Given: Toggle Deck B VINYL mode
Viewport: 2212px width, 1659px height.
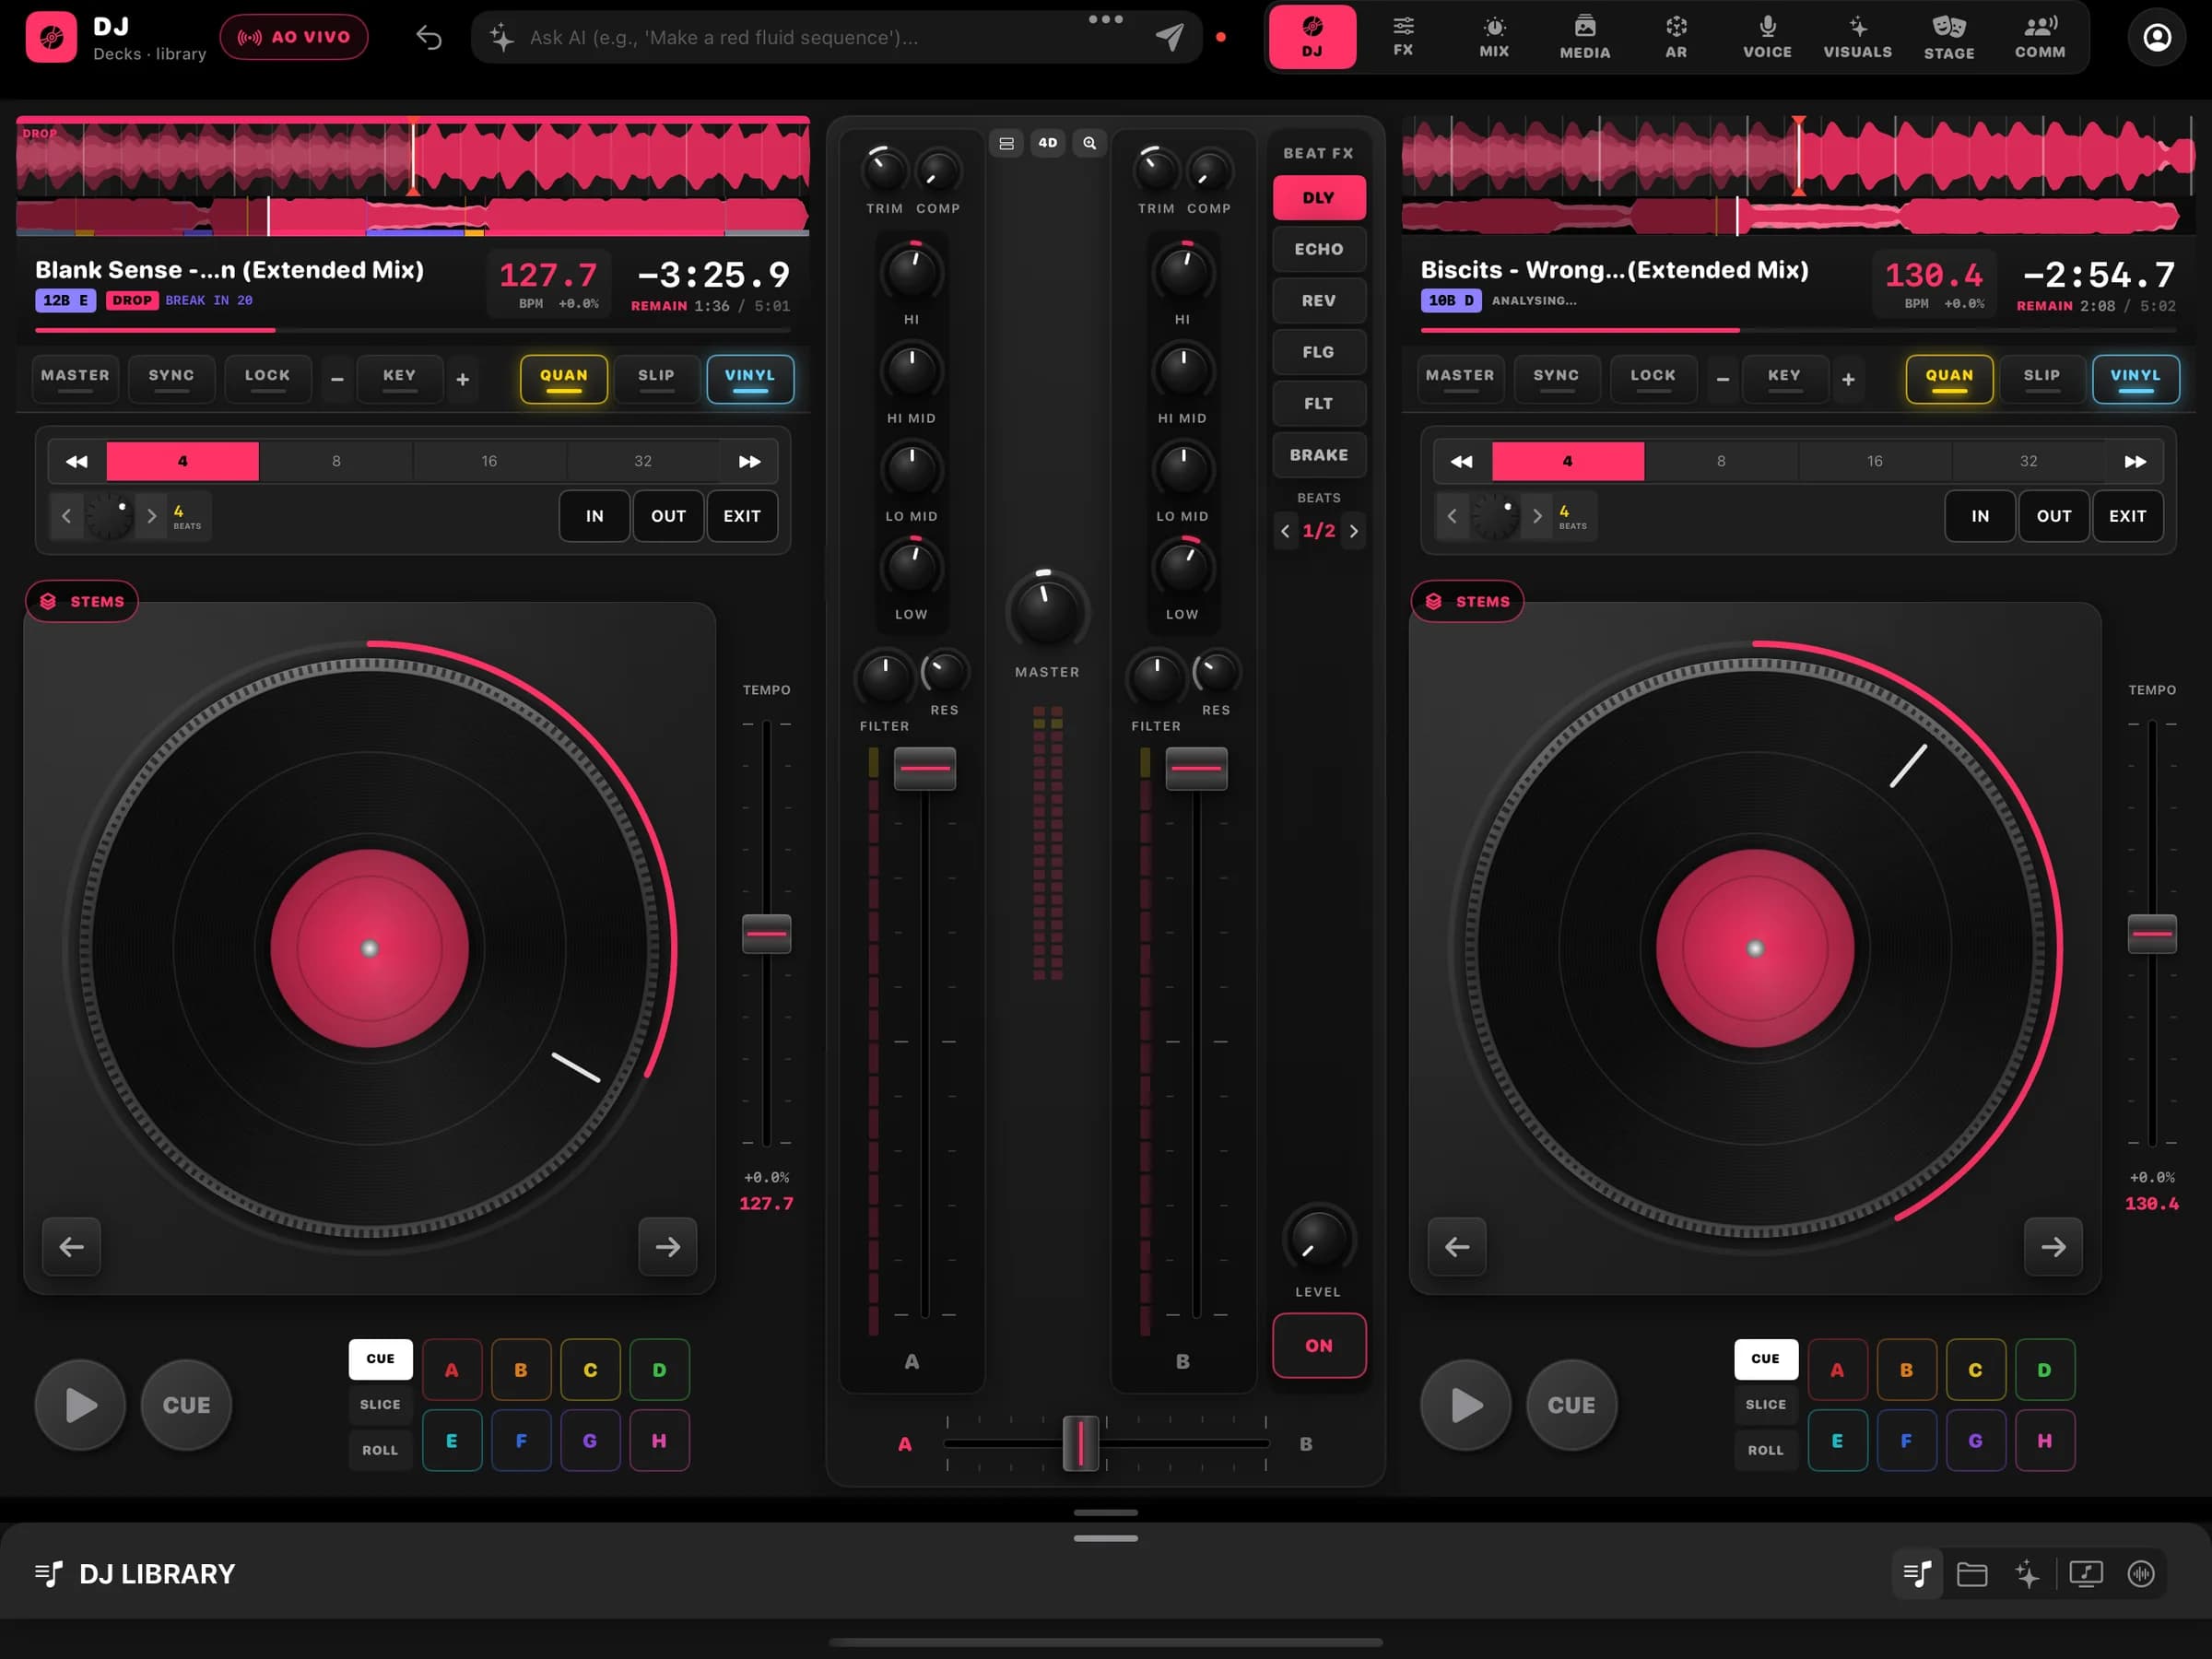Looking at the screenshot, I should 2135,379.
